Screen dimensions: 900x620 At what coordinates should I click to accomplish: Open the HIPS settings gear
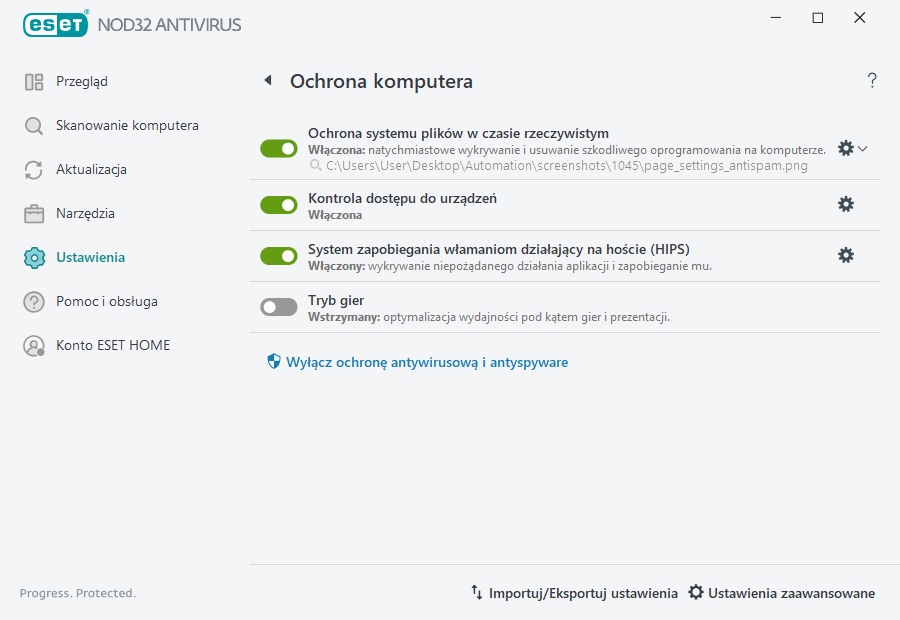pyautogui.click(x=846, y=255)
